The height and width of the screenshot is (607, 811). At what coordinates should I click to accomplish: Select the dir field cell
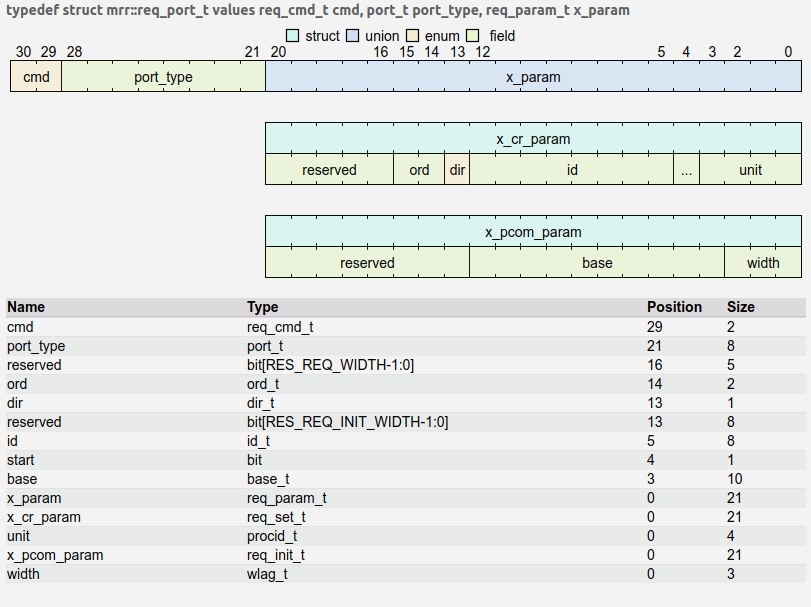[457, 170]
